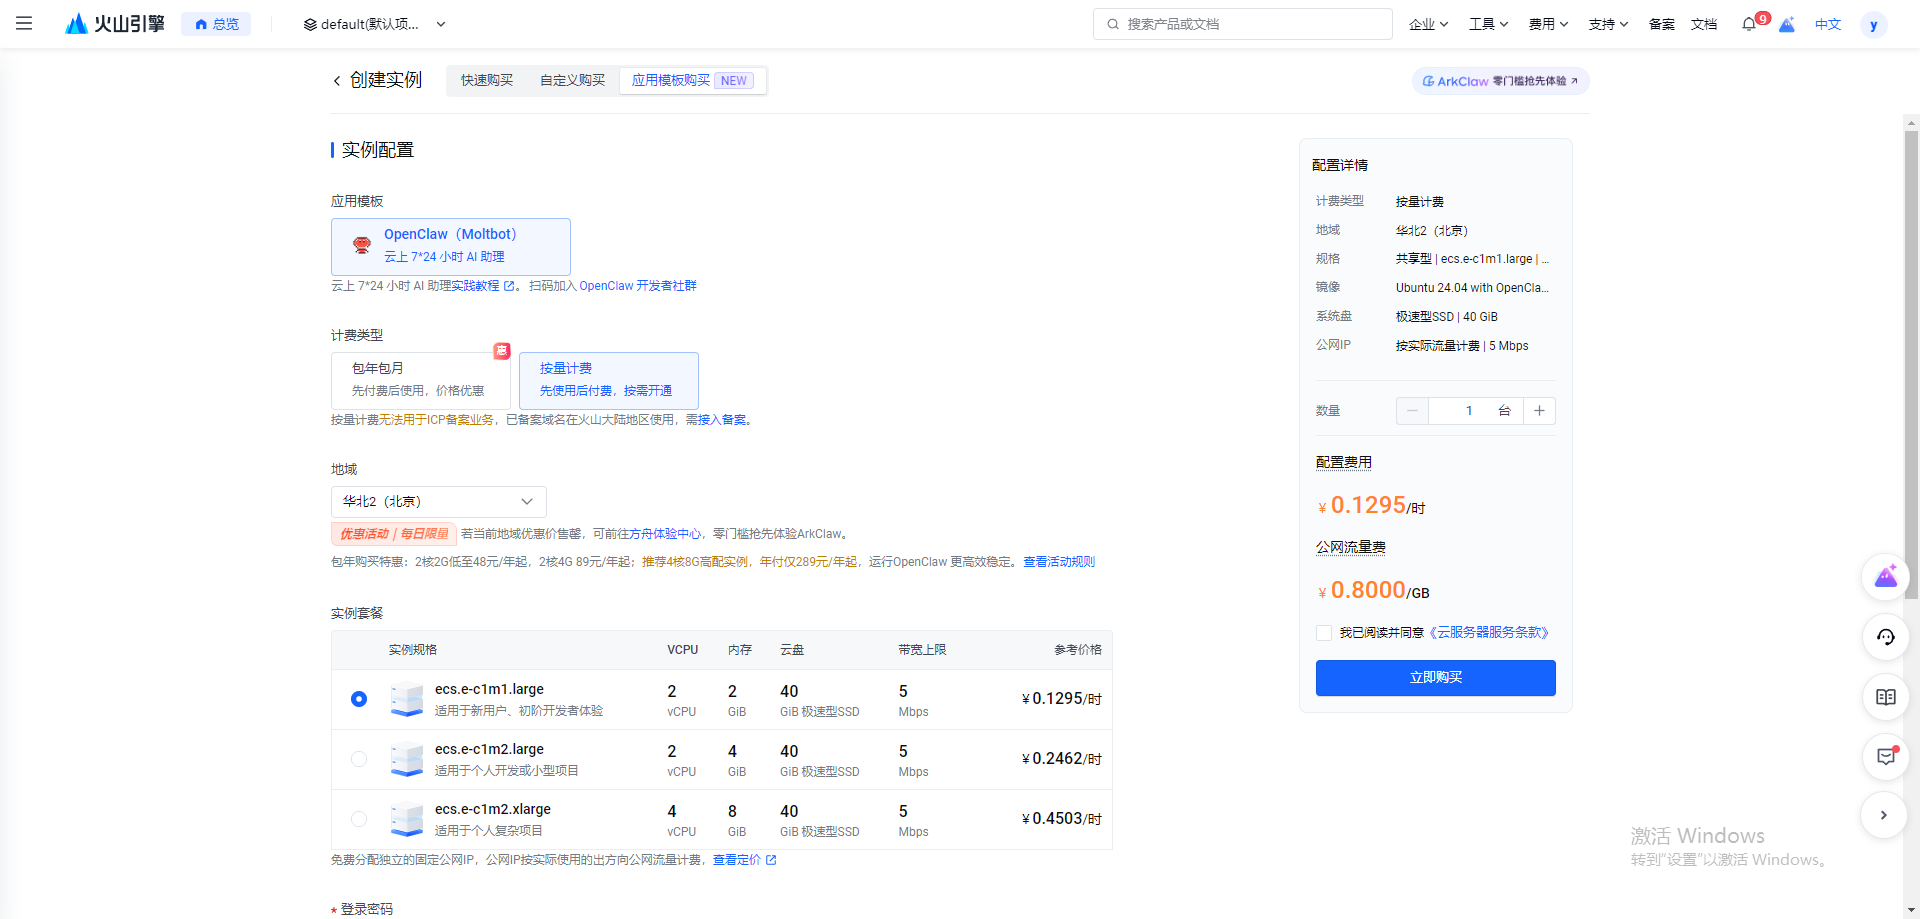Click the ecs.e-c1m2.large server icon

click(406, 759)
